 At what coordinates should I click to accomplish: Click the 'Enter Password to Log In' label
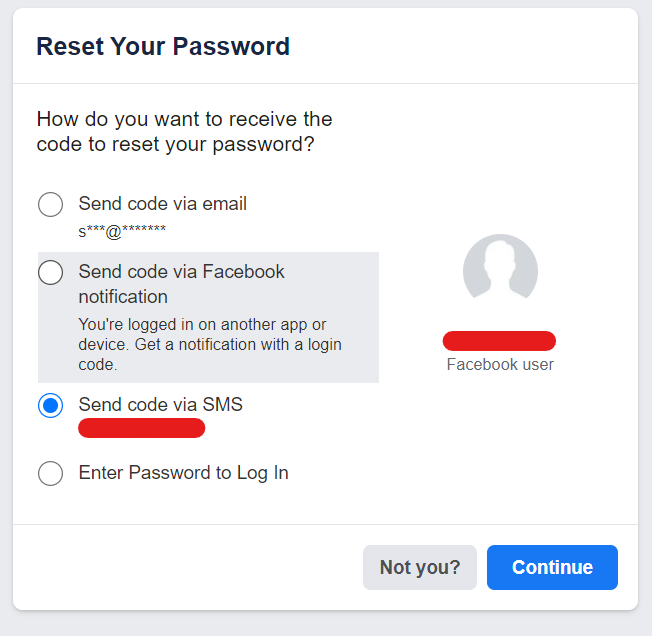tap(183, 473)
